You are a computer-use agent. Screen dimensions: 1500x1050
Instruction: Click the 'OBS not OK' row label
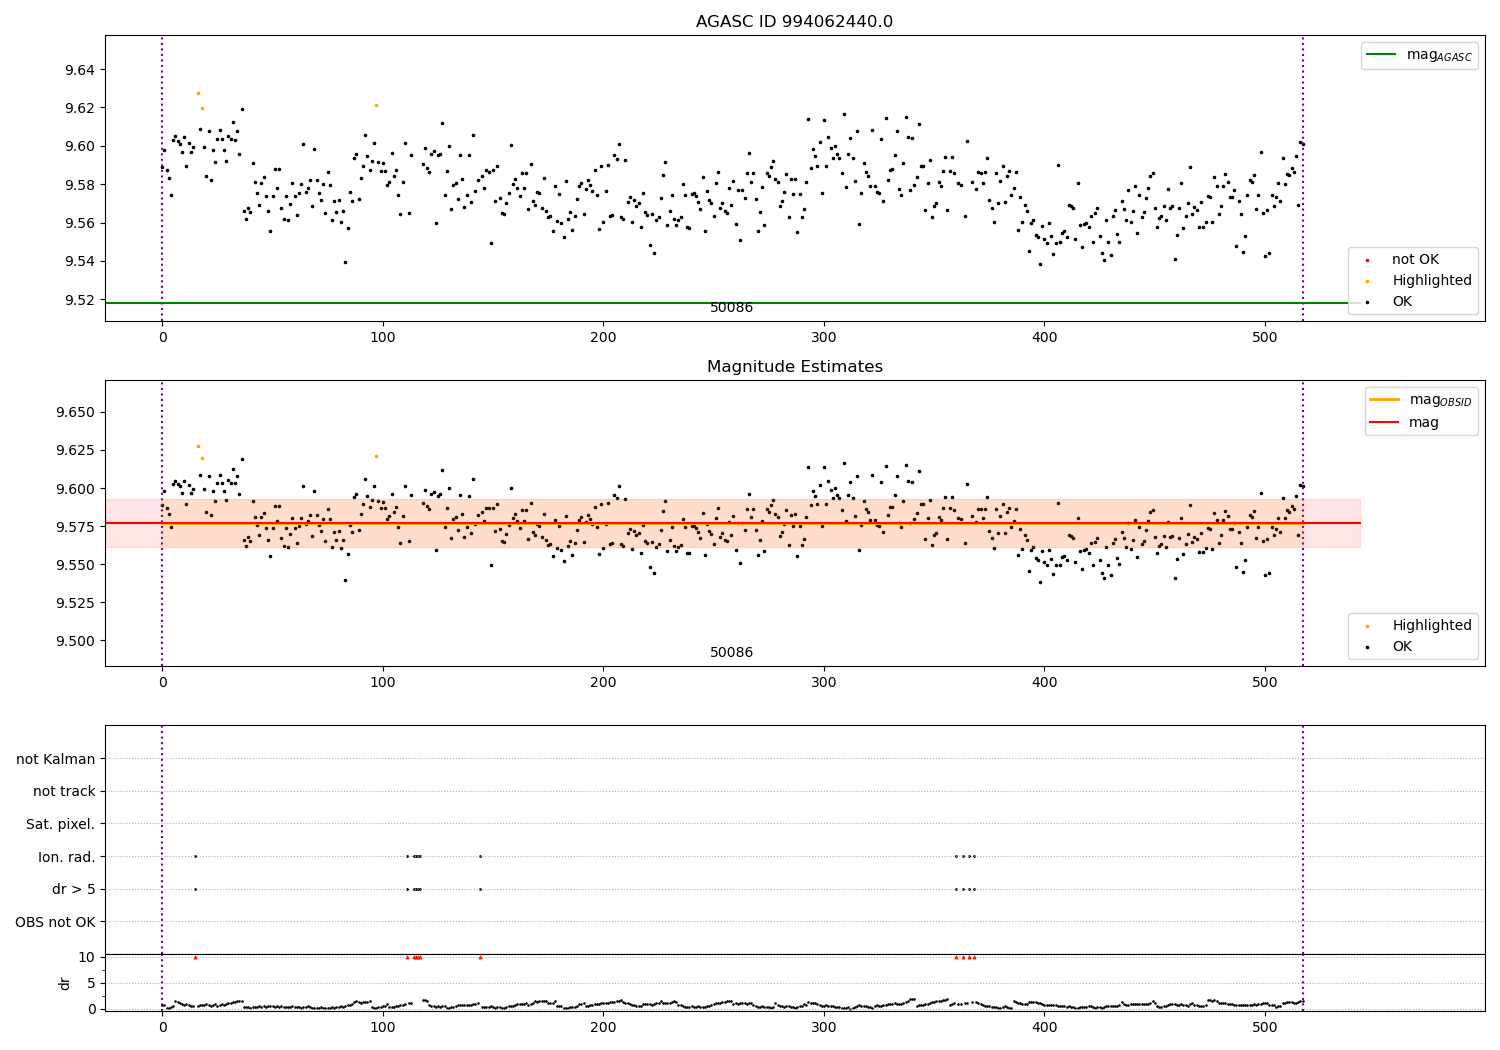tap(56, 922)
